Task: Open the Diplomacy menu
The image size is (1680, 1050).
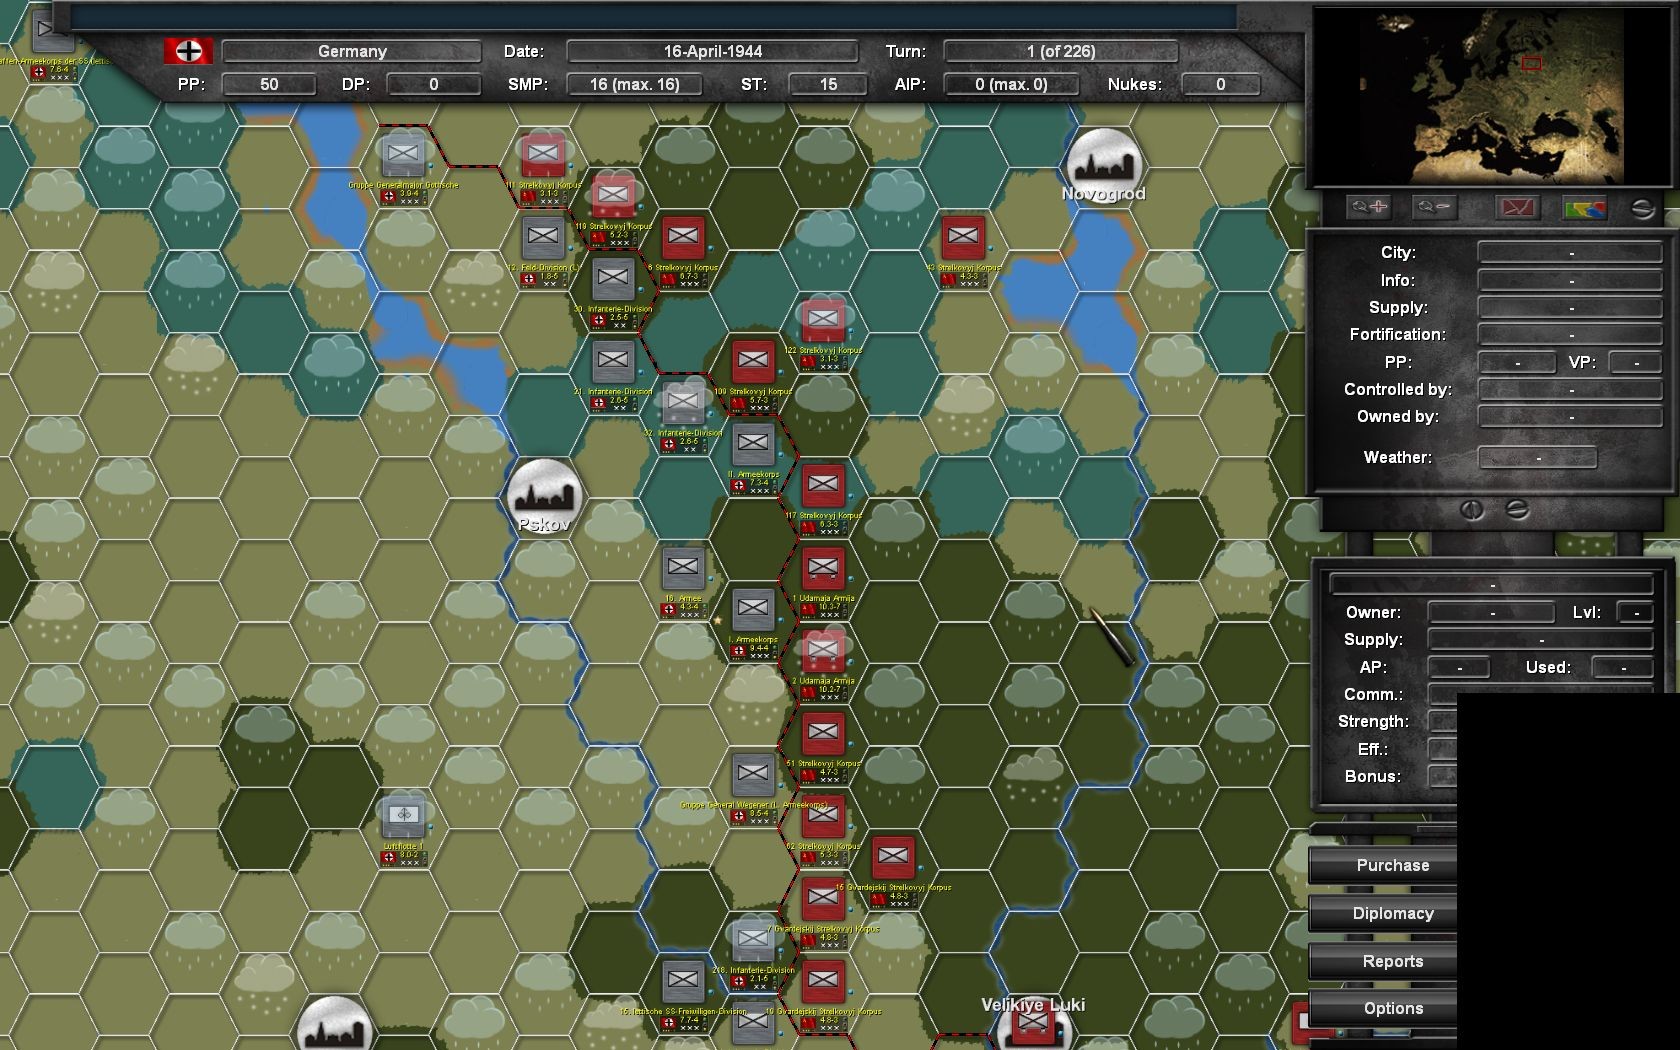Action: 1392,913
